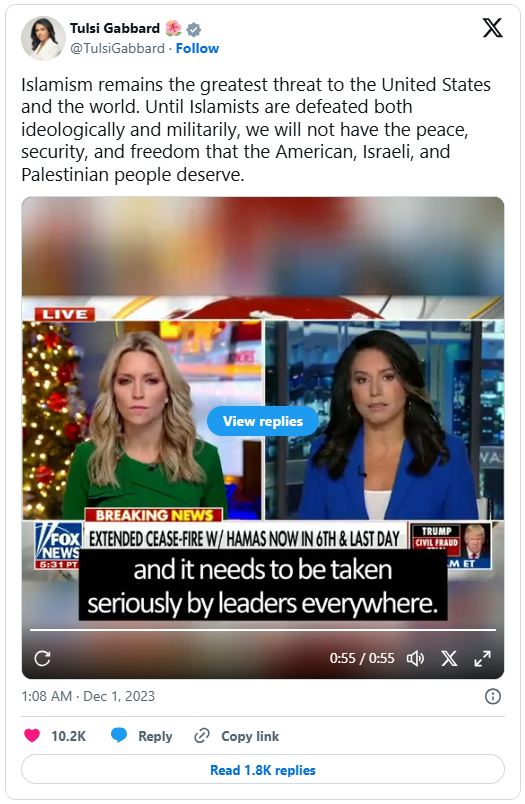Click the blue reply speech bubble icon
525x804 pixels.
[119, 735]
